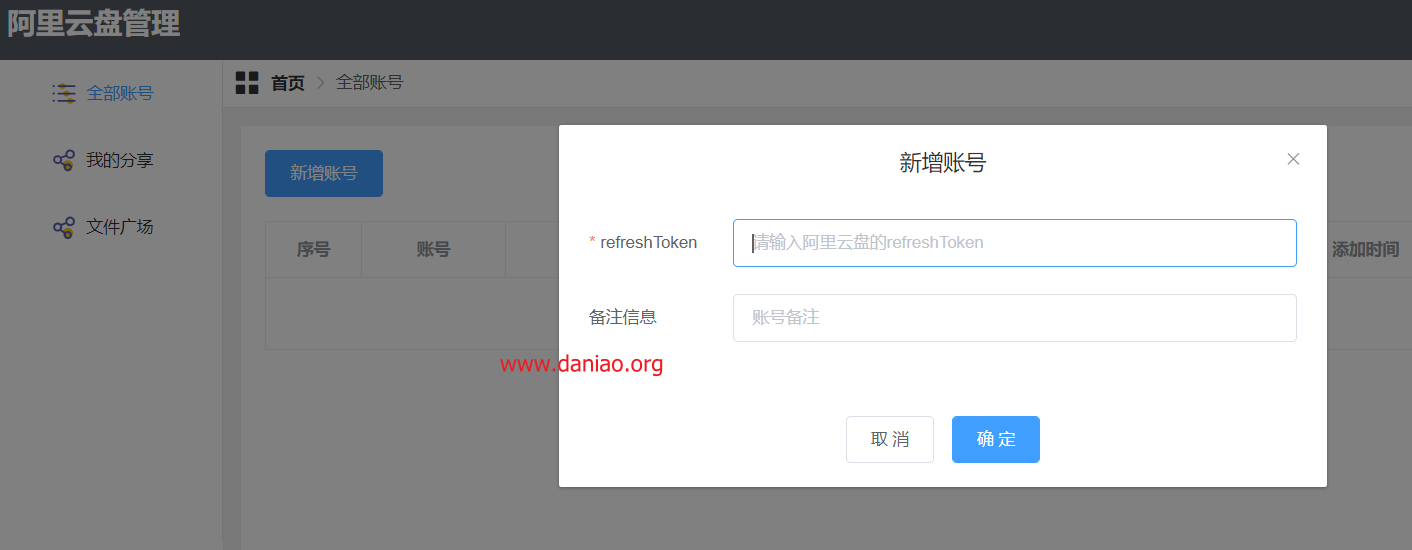Screen dimensions: 1412x550
Task: Click the 我的分享 share icon
Action: click(64, 160)
